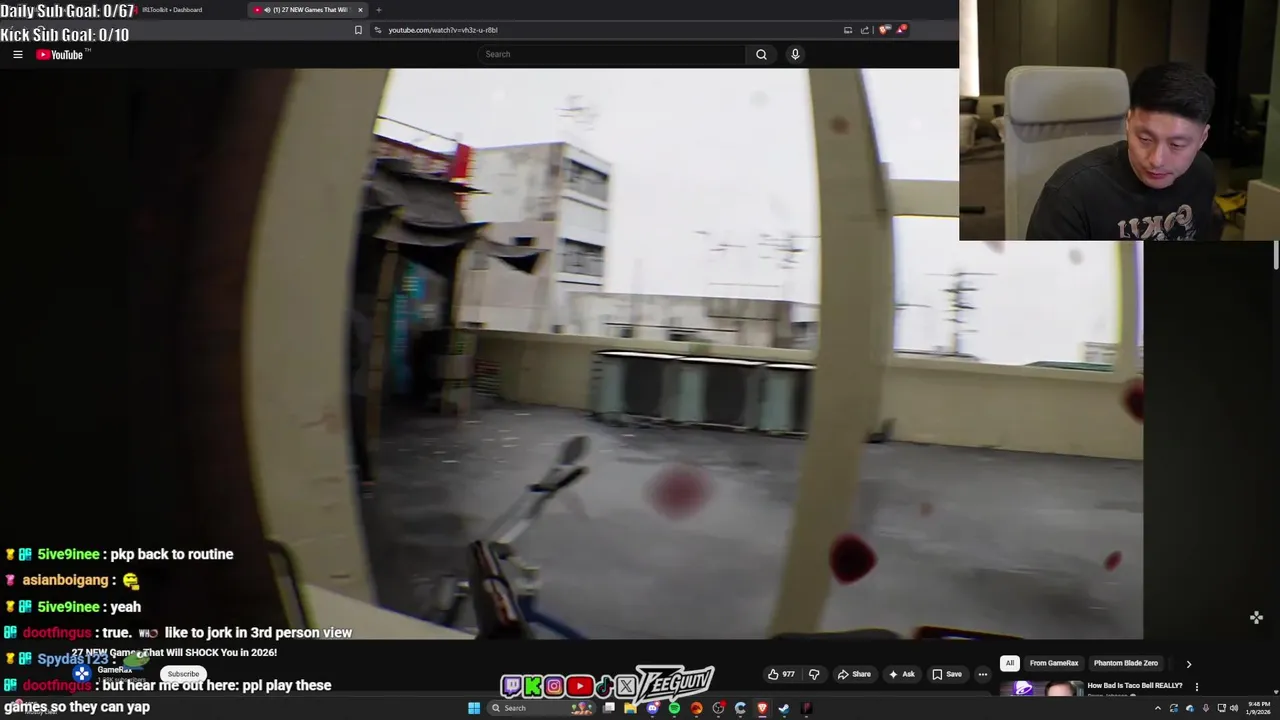The width and height of the screenshot is (1280, 720).
Task: Like the video with 977 likes
Action: point(782,674)
